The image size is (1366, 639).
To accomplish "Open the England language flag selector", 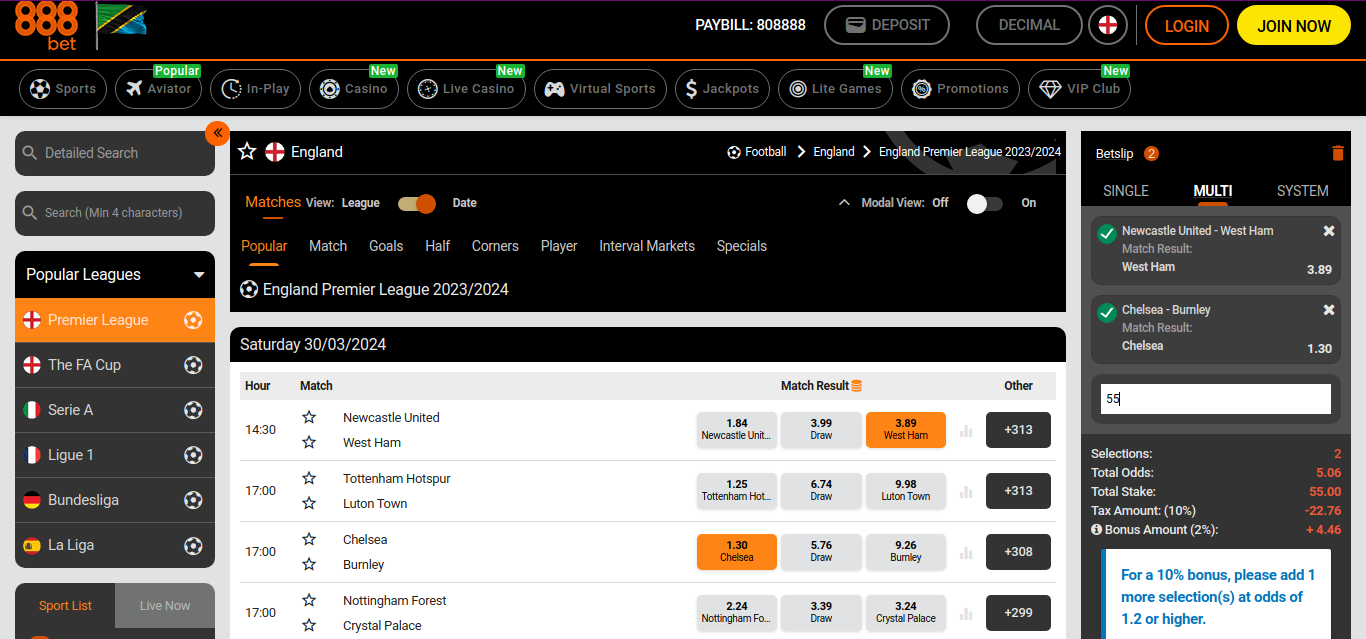I will tap(1107, 26).
